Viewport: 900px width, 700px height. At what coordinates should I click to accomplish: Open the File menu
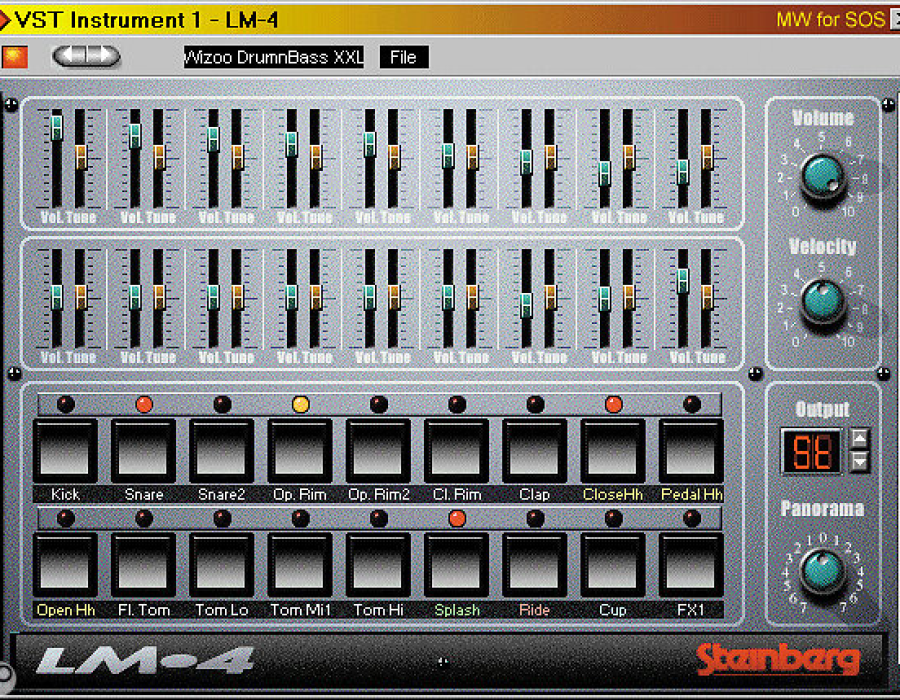[x=404, y=57]
